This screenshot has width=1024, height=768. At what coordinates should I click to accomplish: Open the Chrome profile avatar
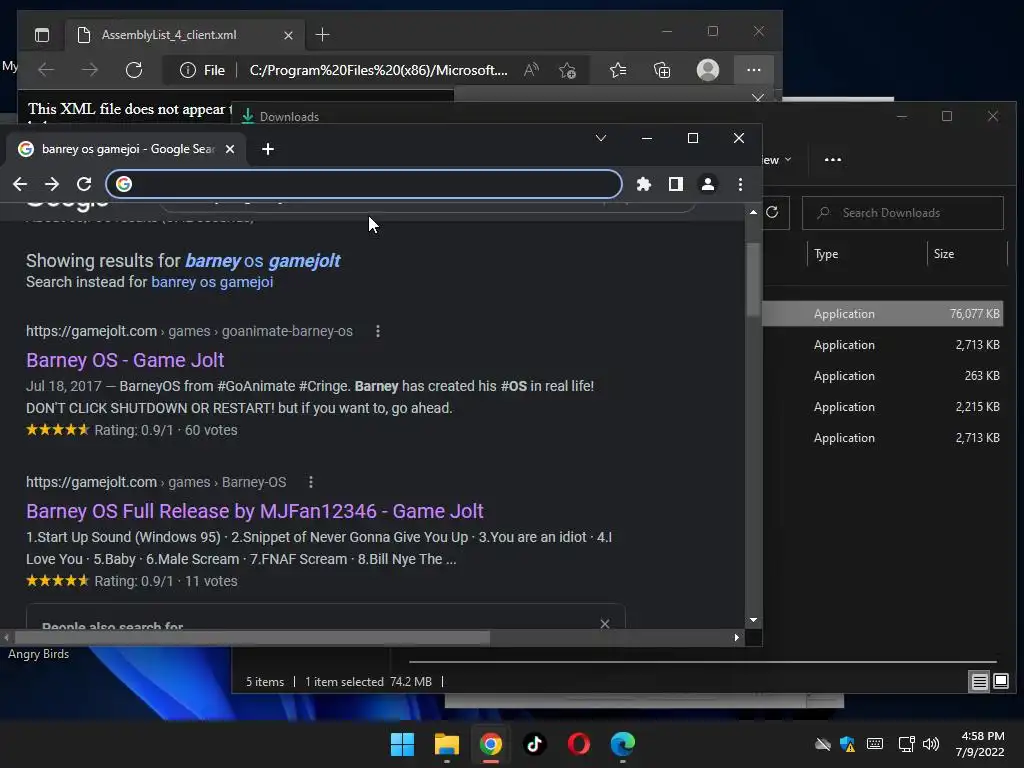708,184
